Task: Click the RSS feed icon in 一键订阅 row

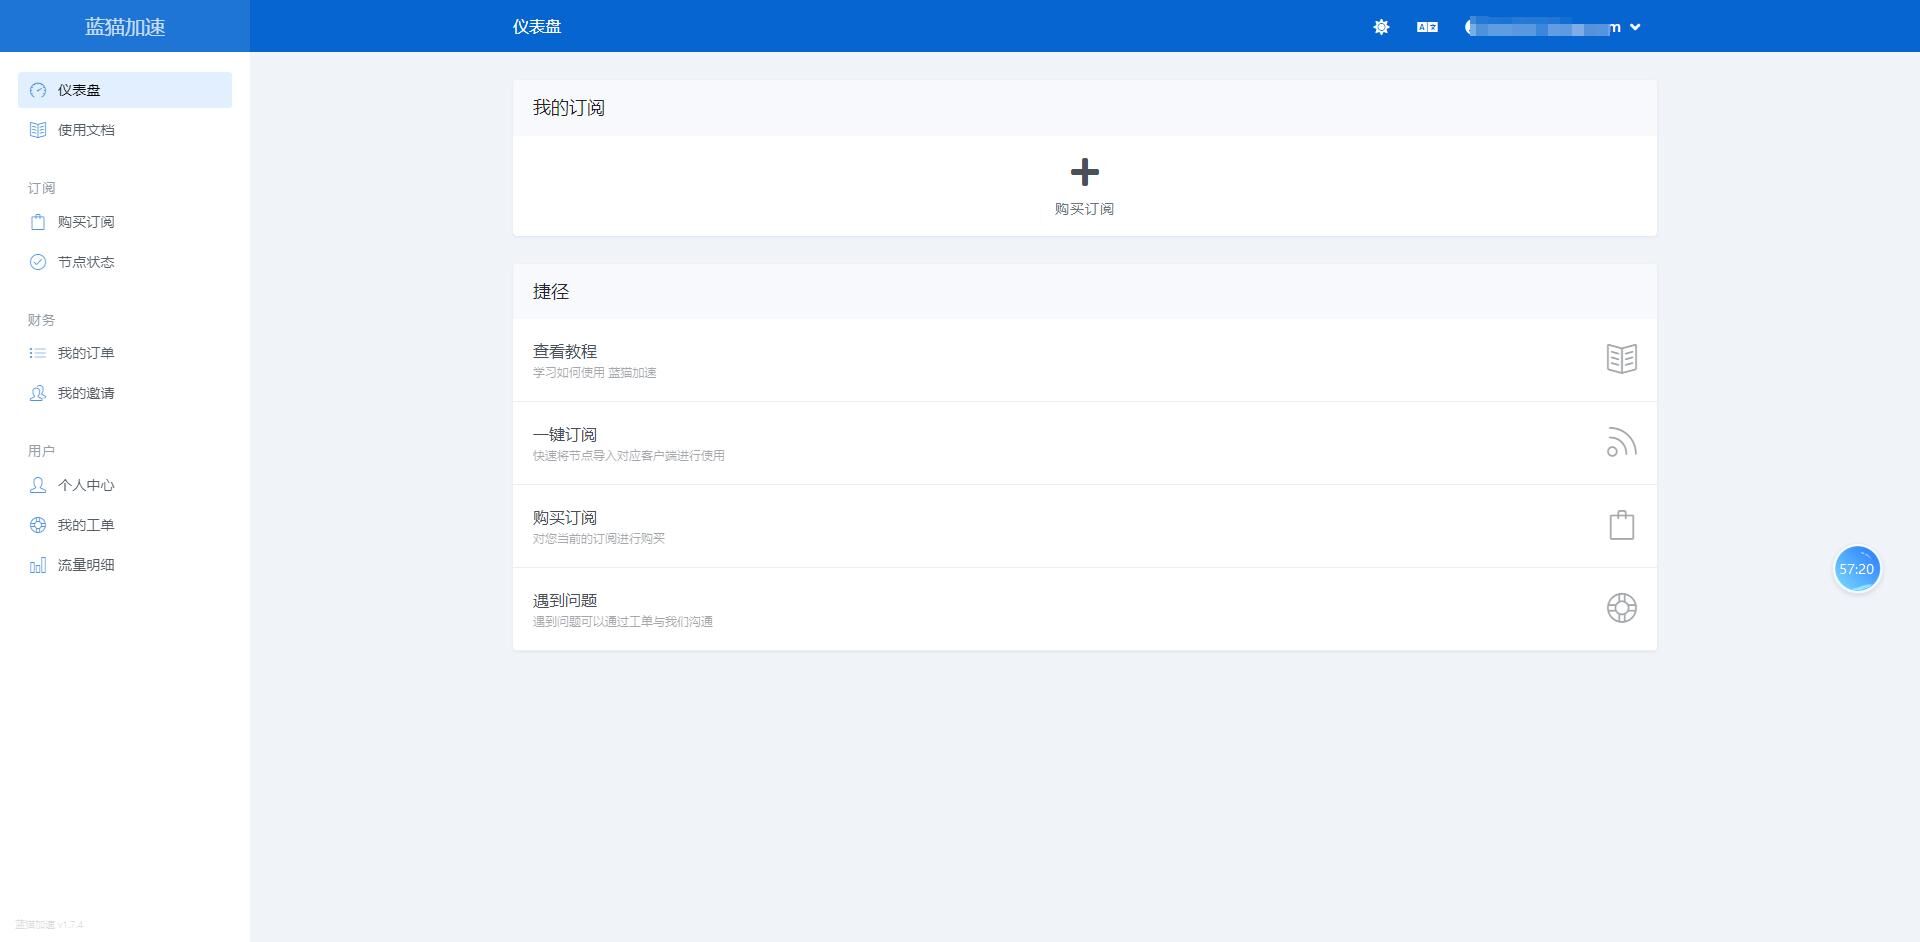Action: coord(1621,442)
